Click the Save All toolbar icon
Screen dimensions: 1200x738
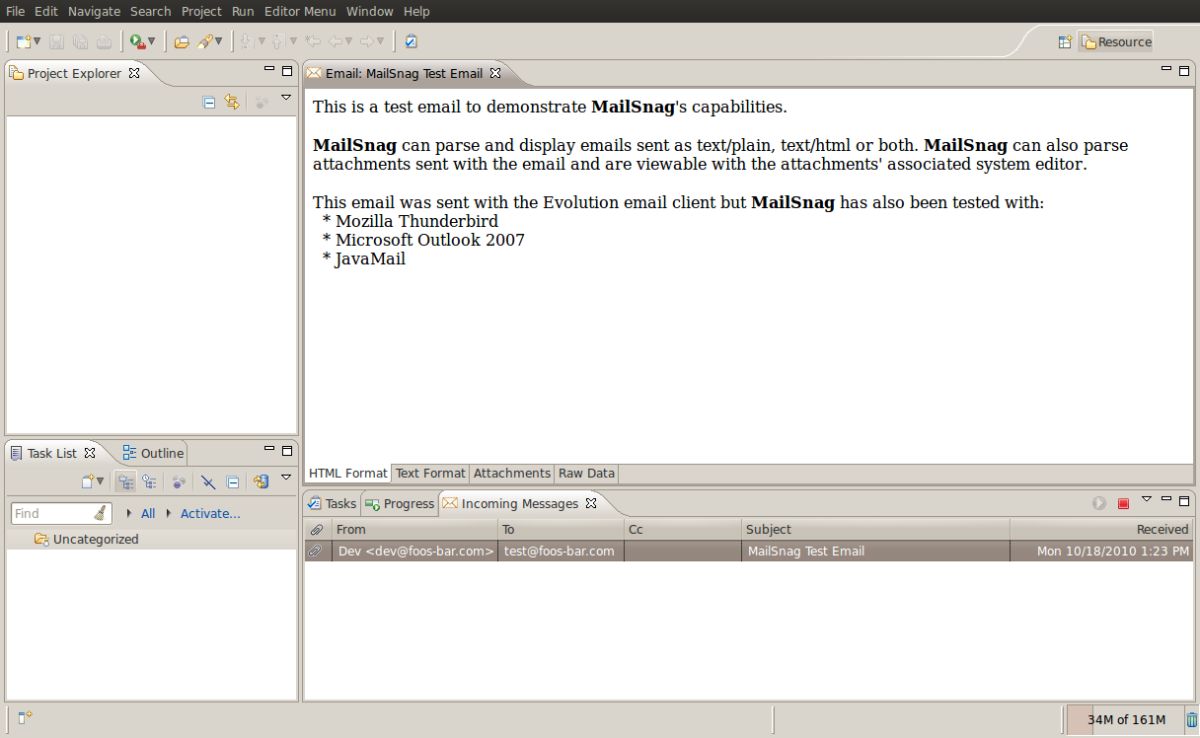click(80, 42)
